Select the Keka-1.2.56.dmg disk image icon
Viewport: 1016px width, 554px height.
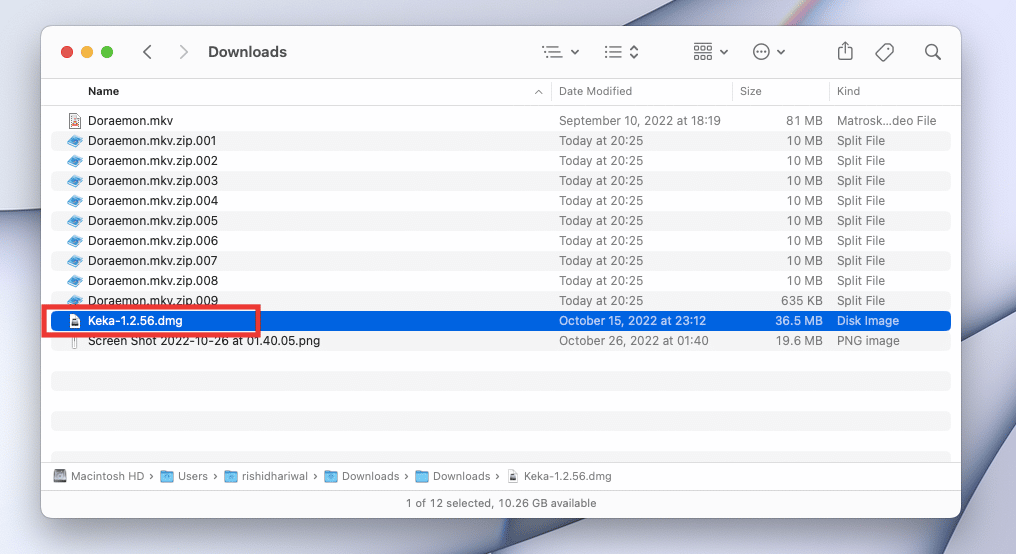tap(75, 321)
